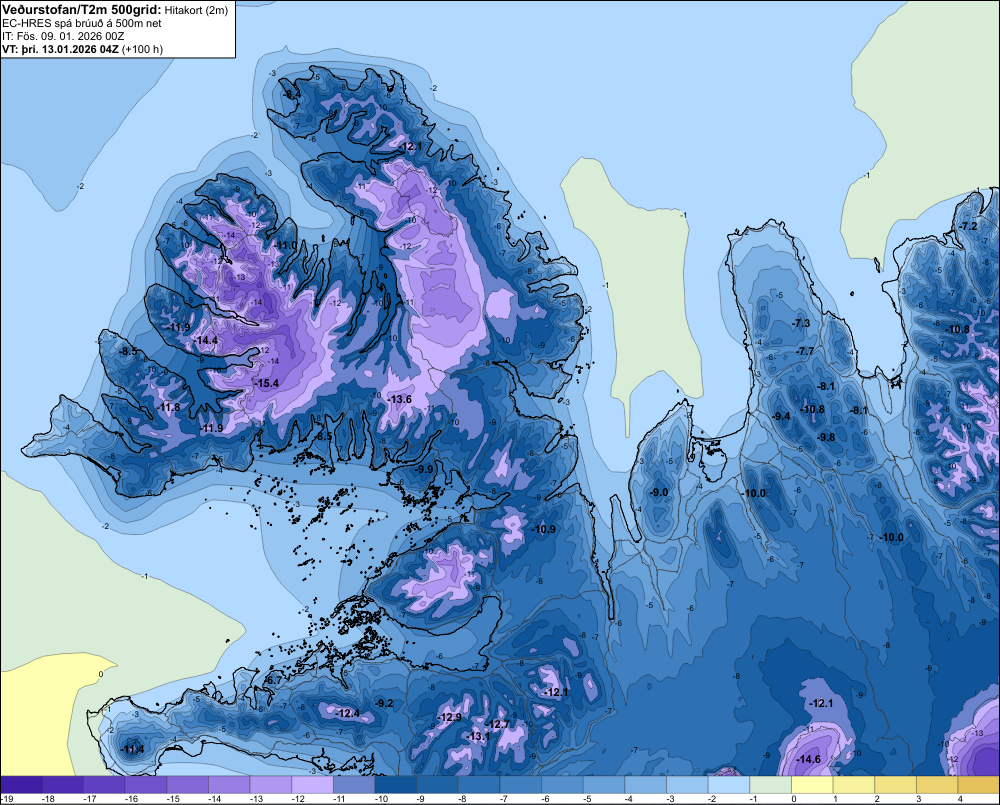Screen dimensions: 1000x805
Task: Click the initial time "IT: Fös. 09. 01. 2026 00Z"
Action: point(62,36)
